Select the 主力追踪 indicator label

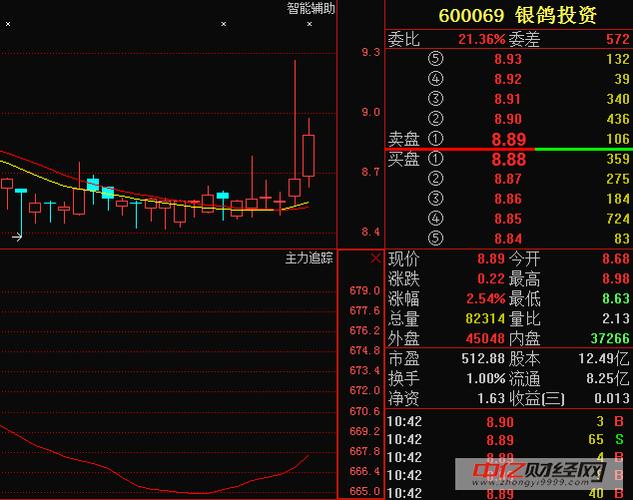click(x=309, y=258)
